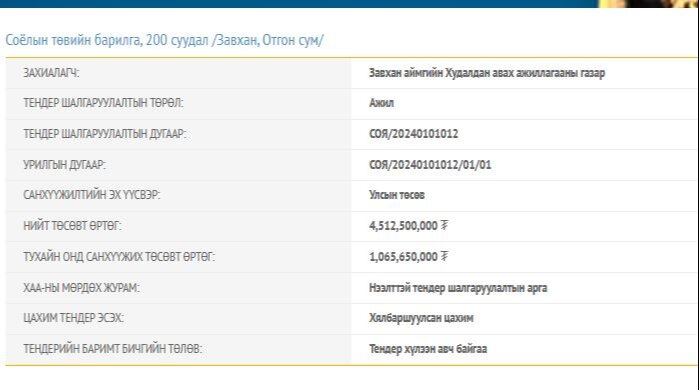Click the Тендер хүлээн авч байгаа status
699x390 pixels.
coord(428,349)
